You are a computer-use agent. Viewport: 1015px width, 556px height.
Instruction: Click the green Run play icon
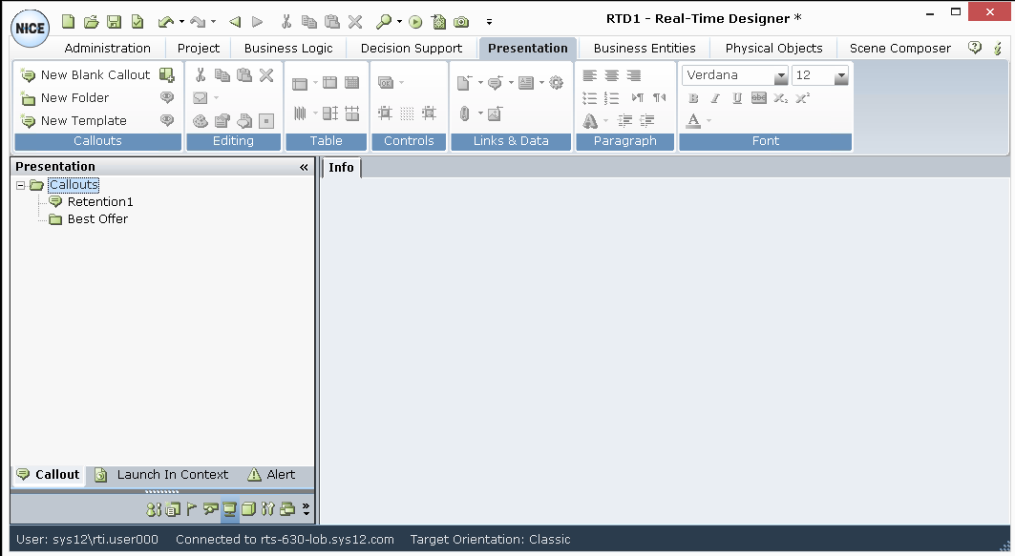pyautogui.click(x=415, y=21)
